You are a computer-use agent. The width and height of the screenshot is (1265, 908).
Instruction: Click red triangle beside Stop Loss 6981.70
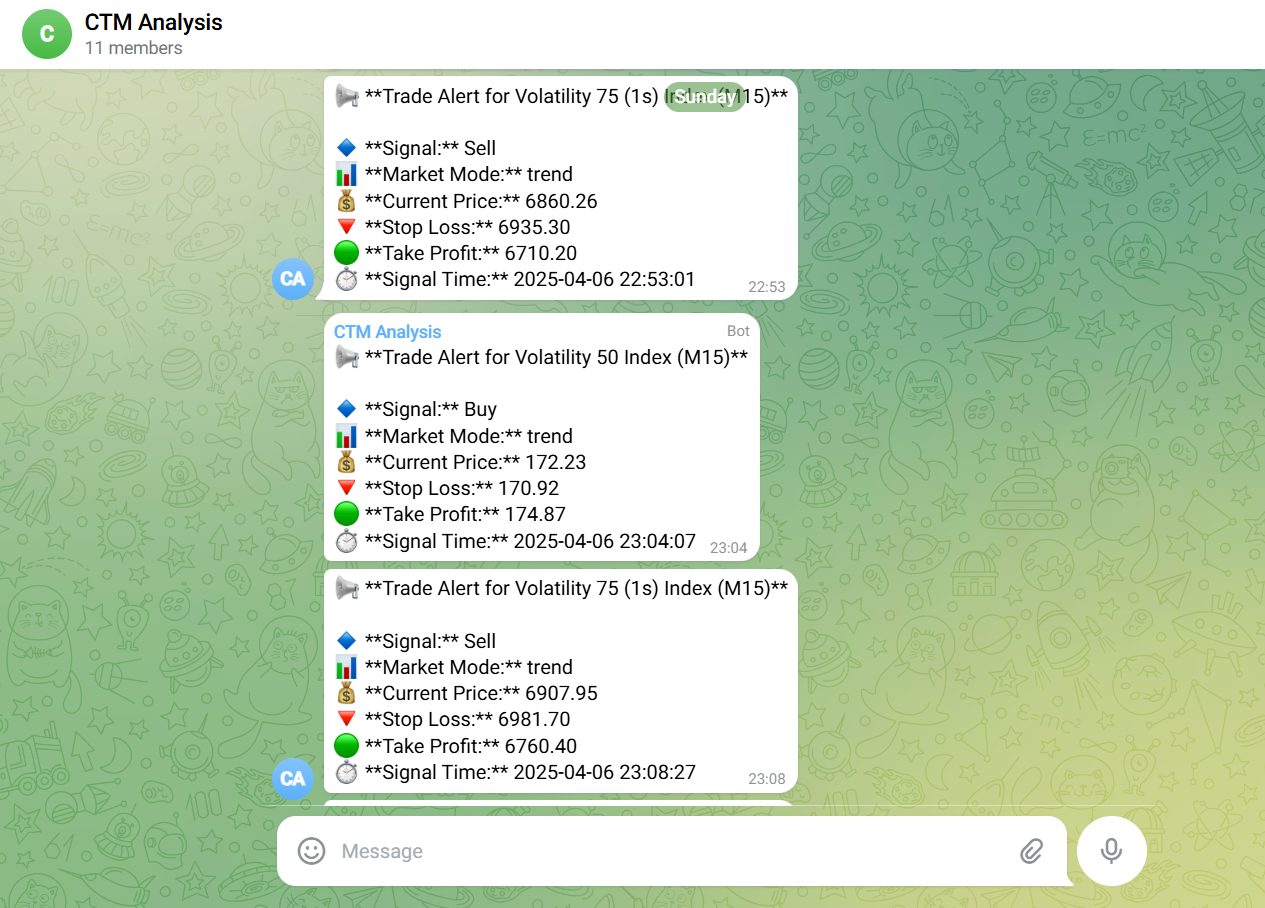pyautogui.click(x=346, y=719)
